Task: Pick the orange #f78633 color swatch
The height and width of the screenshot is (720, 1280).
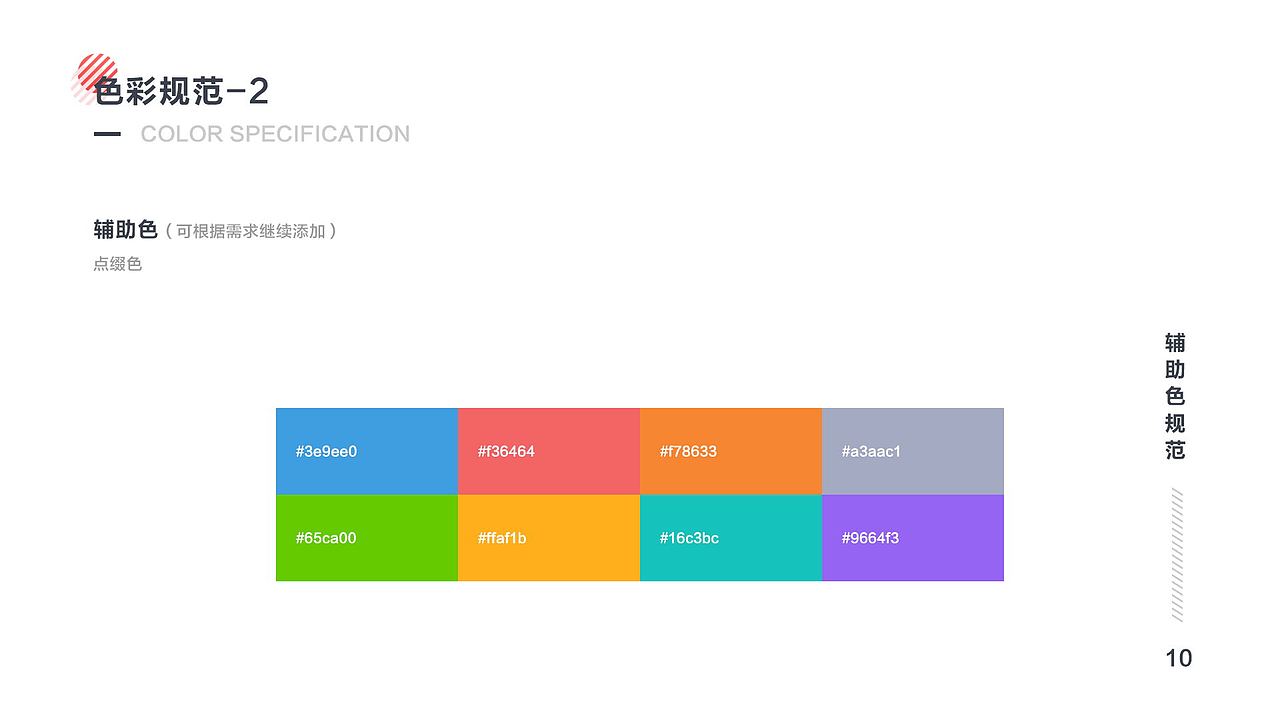Action: tap(731, 451)
